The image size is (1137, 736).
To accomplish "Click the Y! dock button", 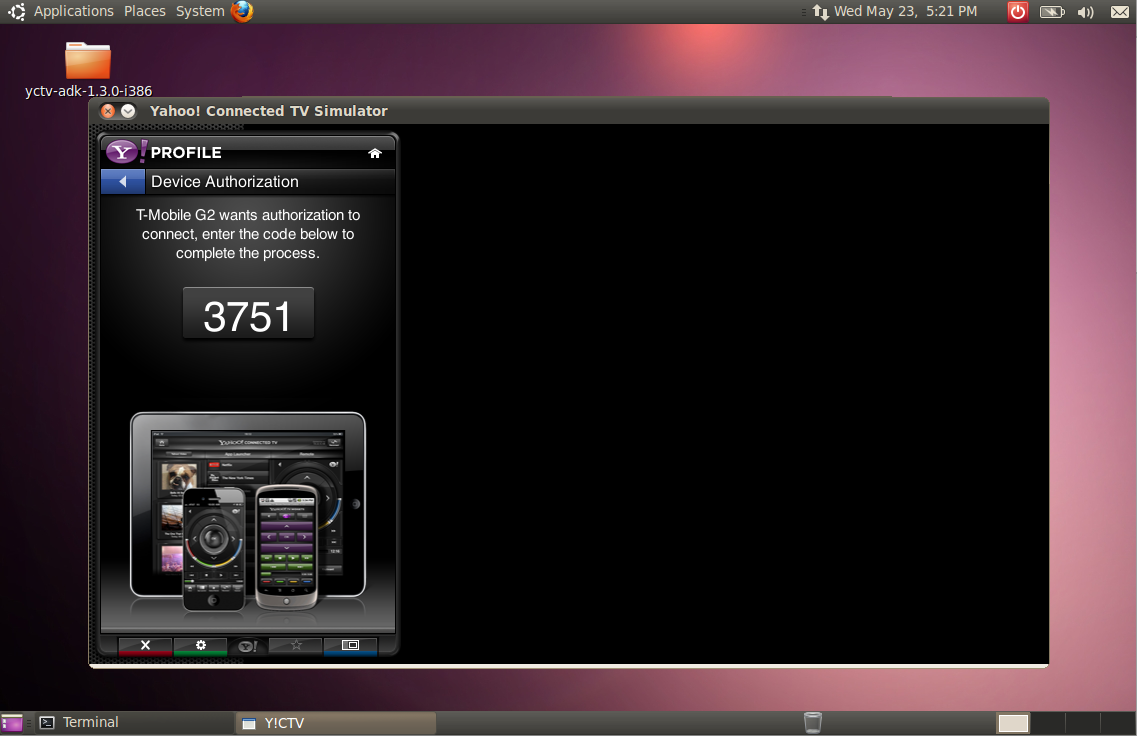I will (x=248, y=646).
